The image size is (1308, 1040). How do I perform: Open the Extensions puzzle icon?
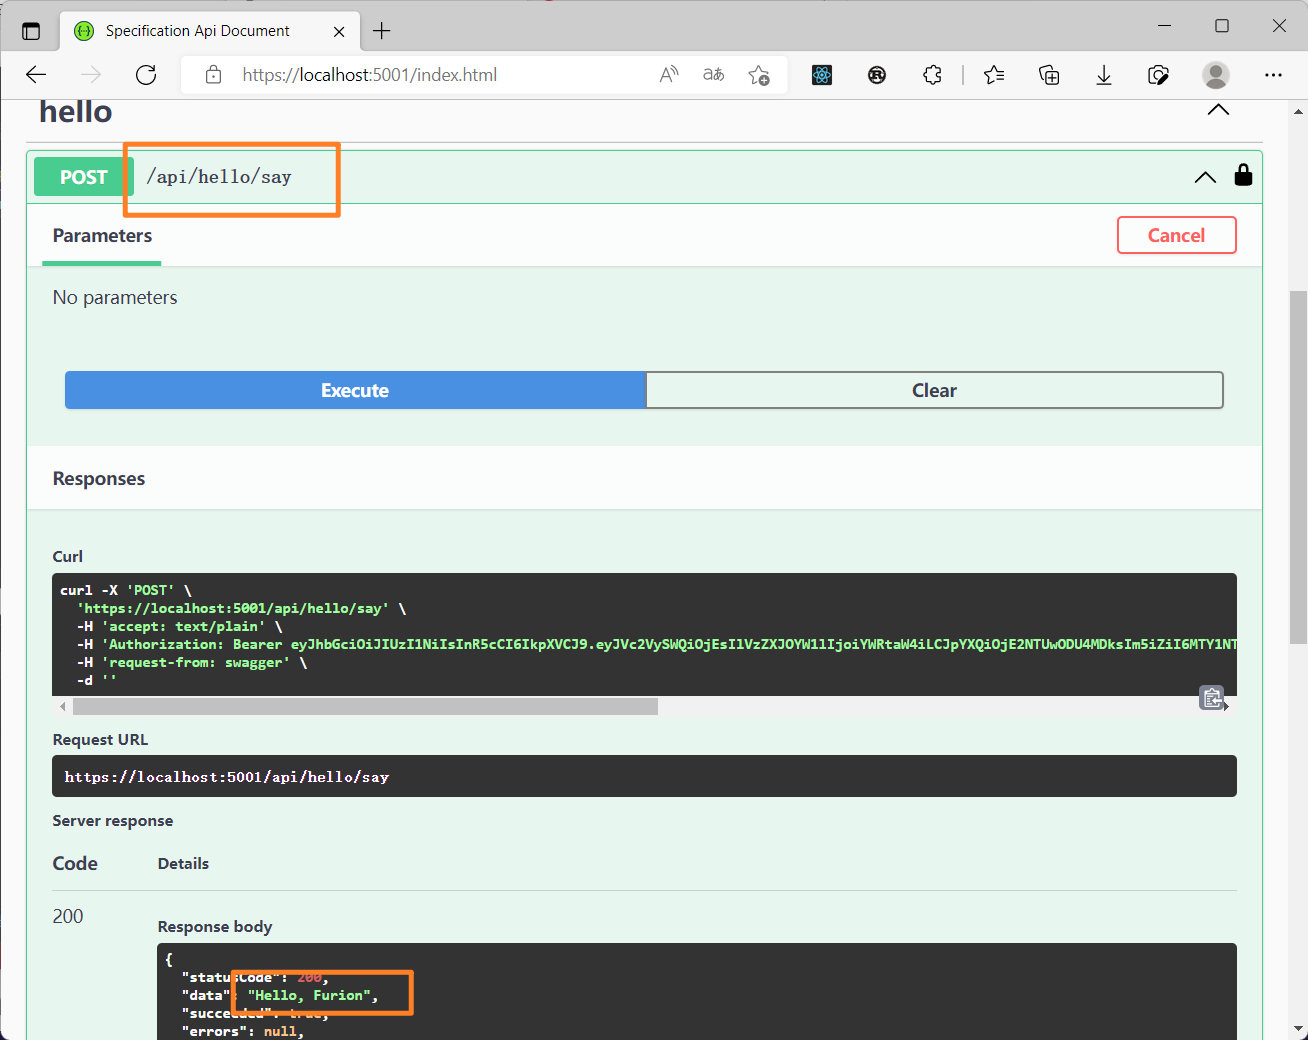tap(932, 75)
